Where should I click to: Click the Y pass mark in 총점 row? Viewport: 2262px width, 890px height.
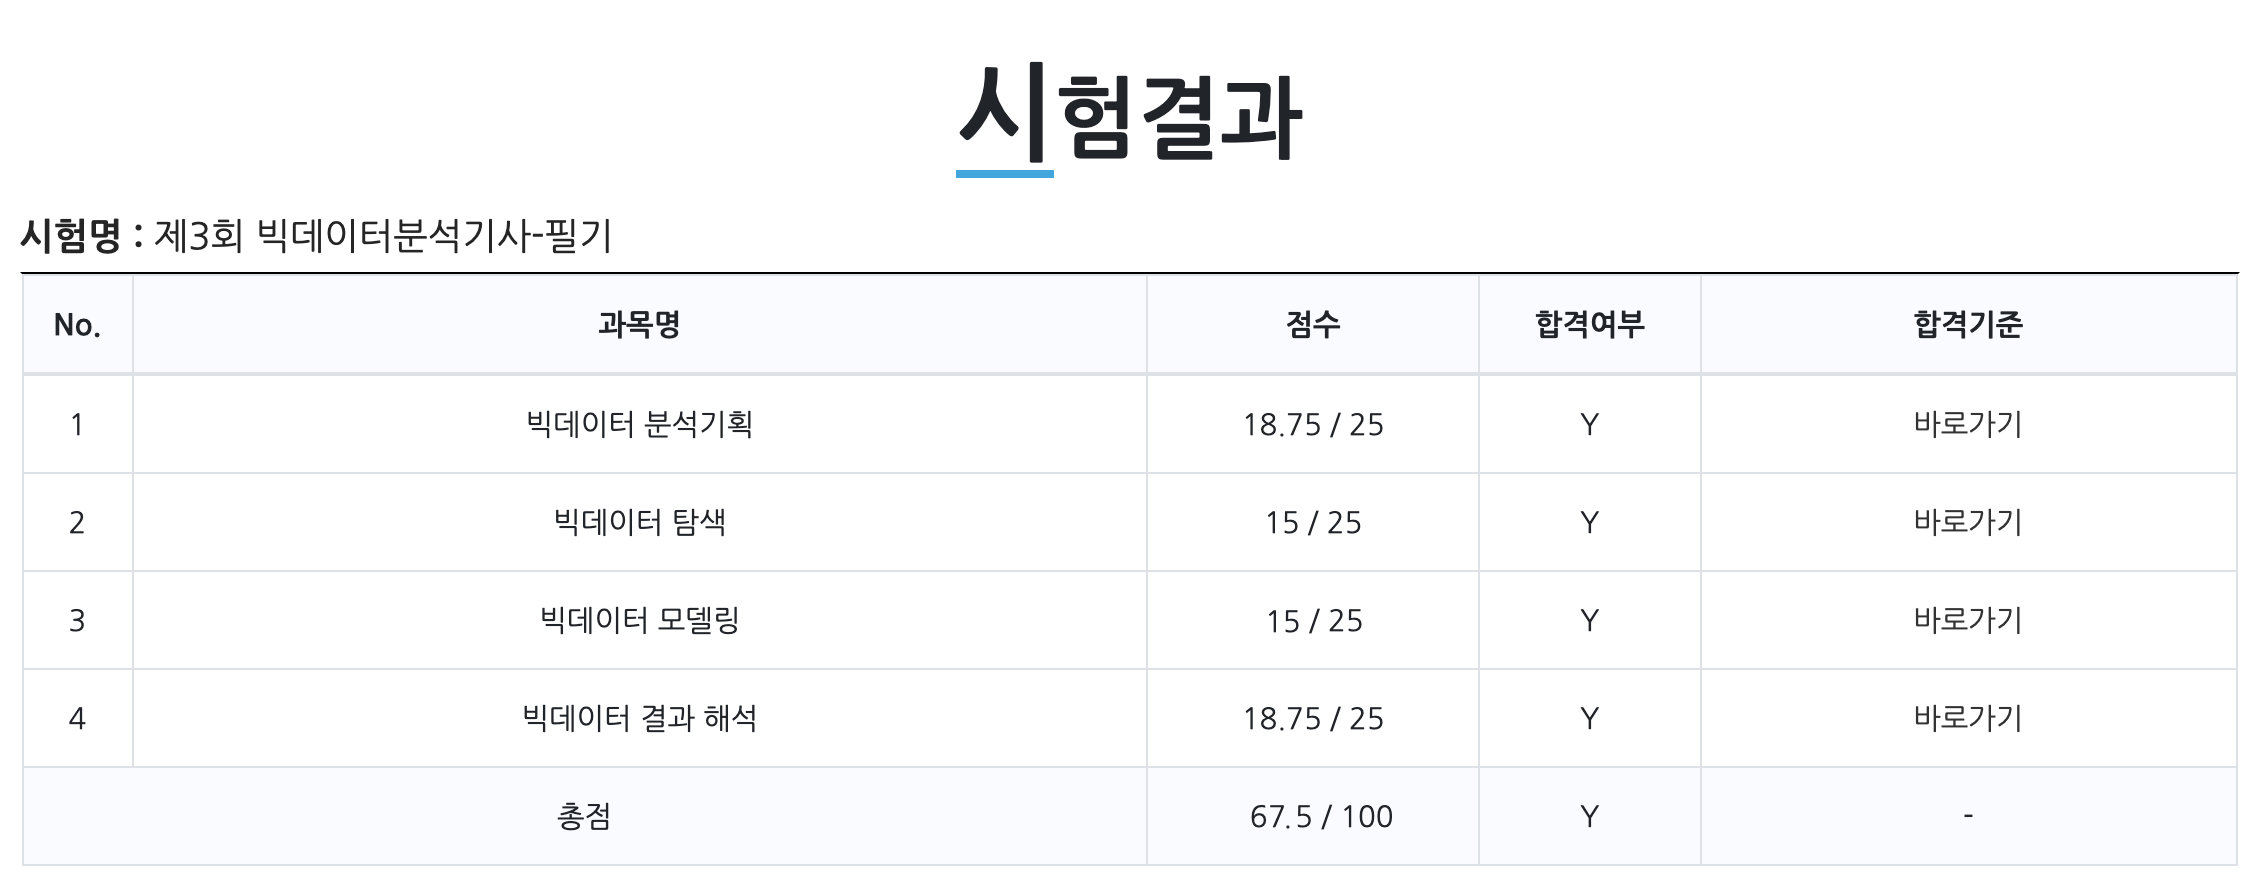click(1590, 817)
